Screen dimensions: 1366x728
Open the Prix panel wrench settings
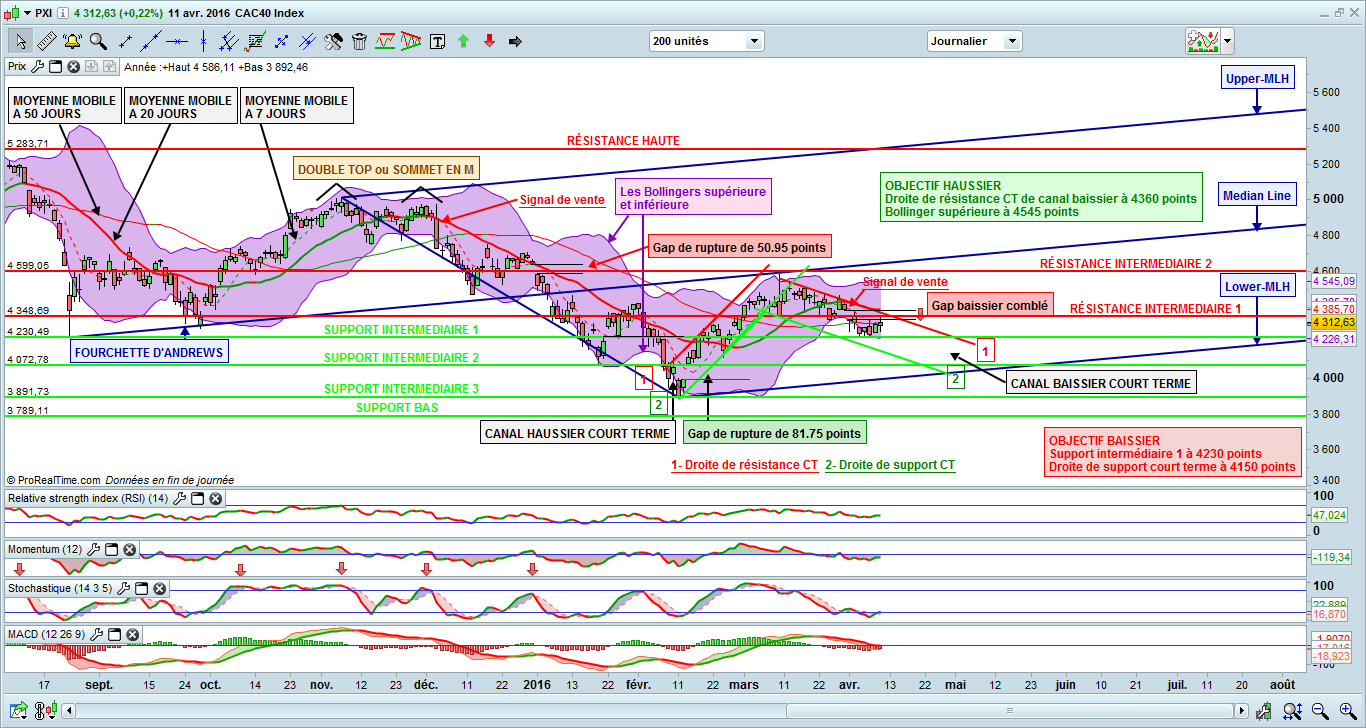click(x=39, y=67)
